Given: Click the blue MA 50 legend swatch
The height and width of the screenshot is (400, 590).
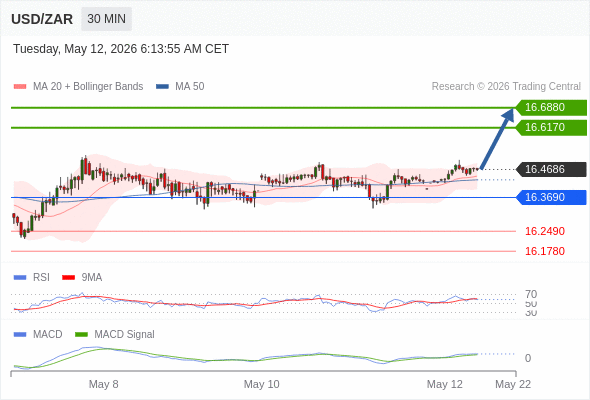Looking at the screenshot, I should click(162, 87).
